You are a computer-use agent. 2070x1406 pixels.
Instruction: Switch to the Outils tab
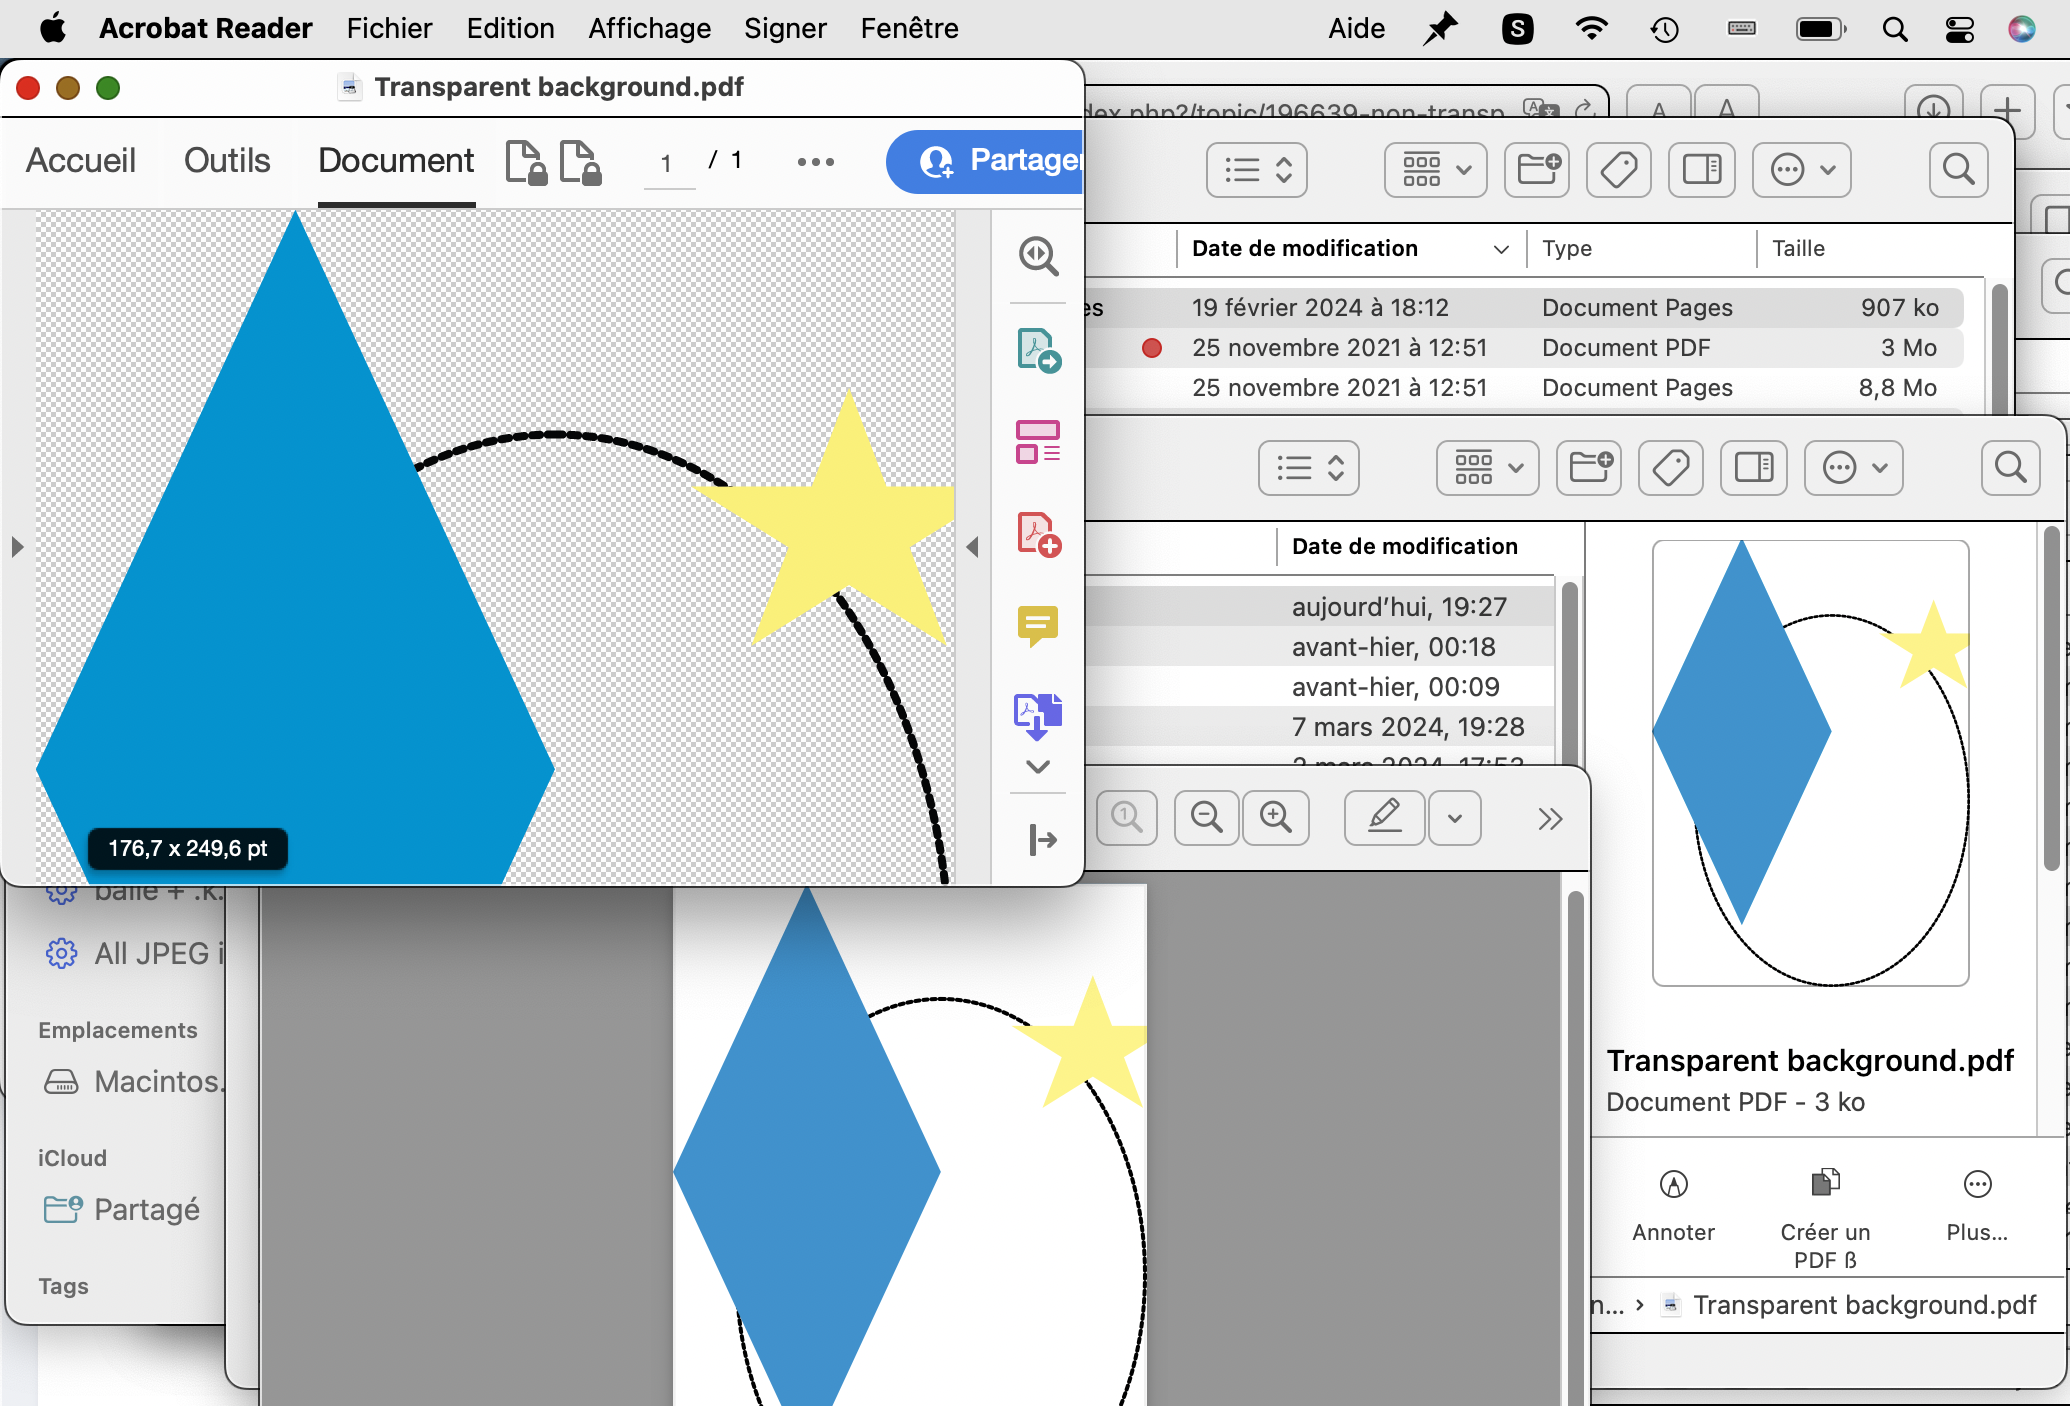tap(227, 161)
